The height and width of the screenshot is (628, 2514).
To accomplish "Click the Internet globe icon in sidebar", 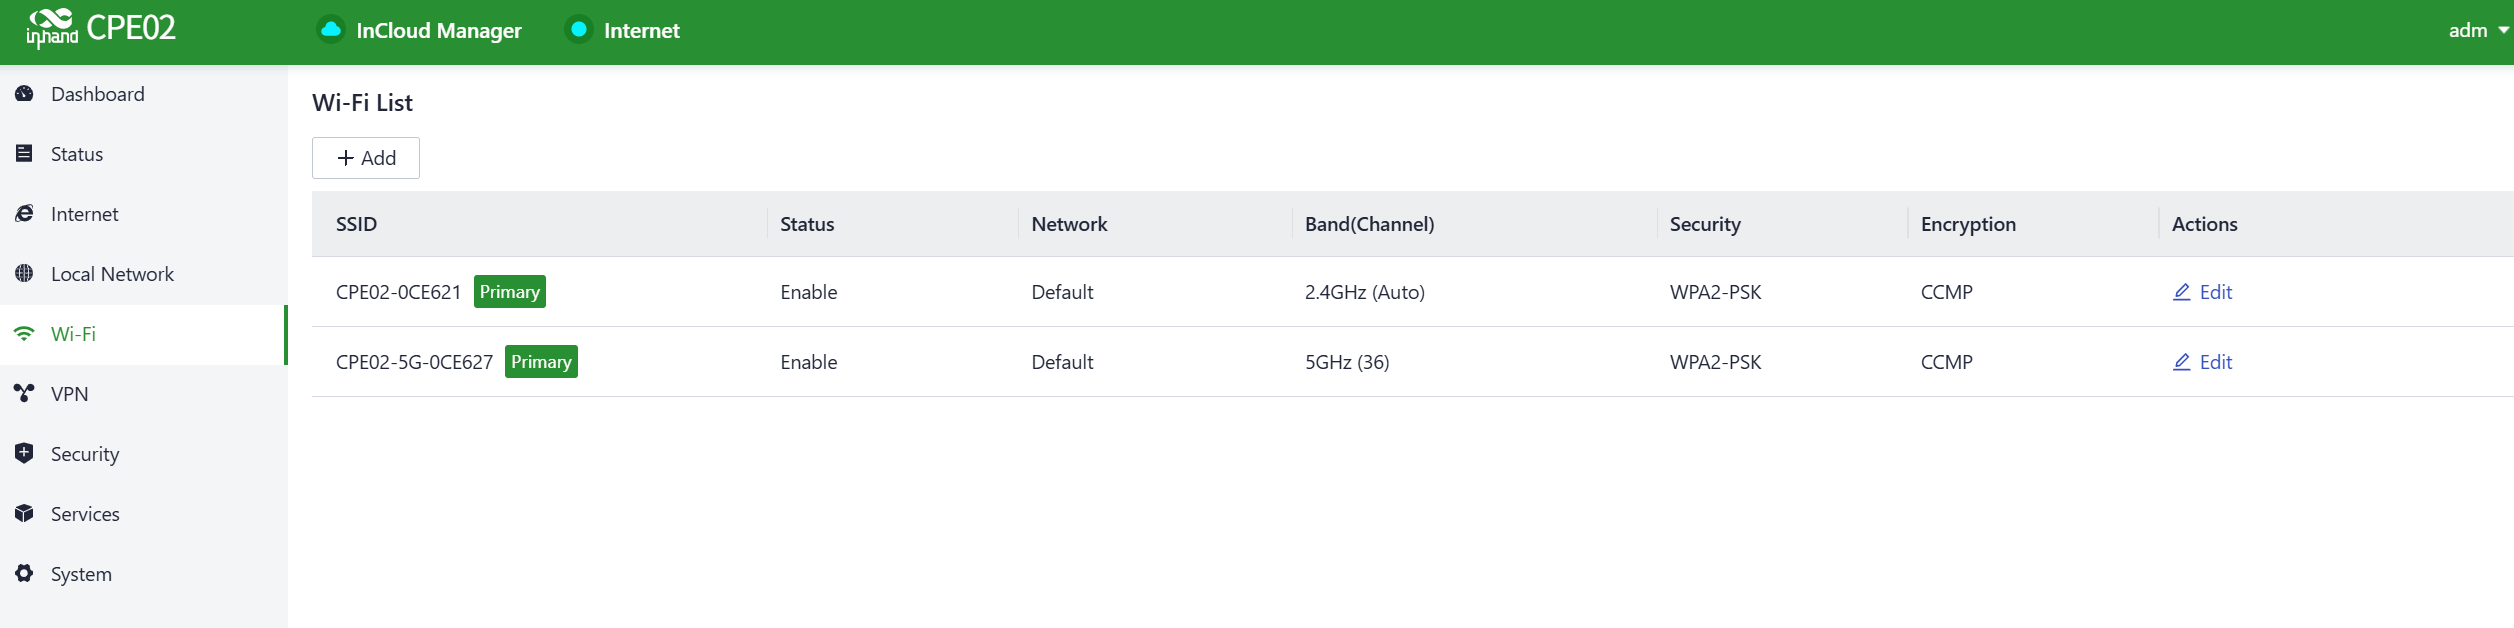I will point(24,214).
